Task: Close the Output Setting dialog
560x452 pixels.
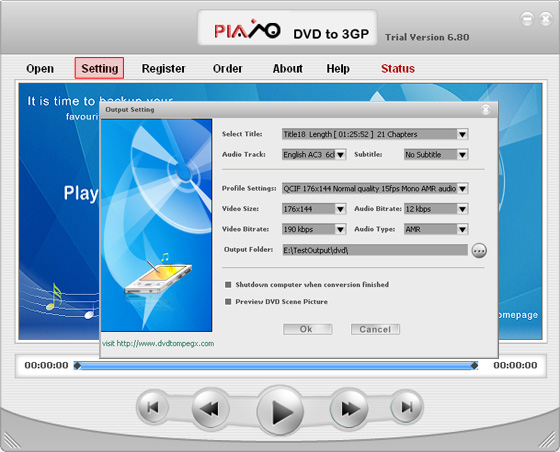Action: click(x=485, y=110)
